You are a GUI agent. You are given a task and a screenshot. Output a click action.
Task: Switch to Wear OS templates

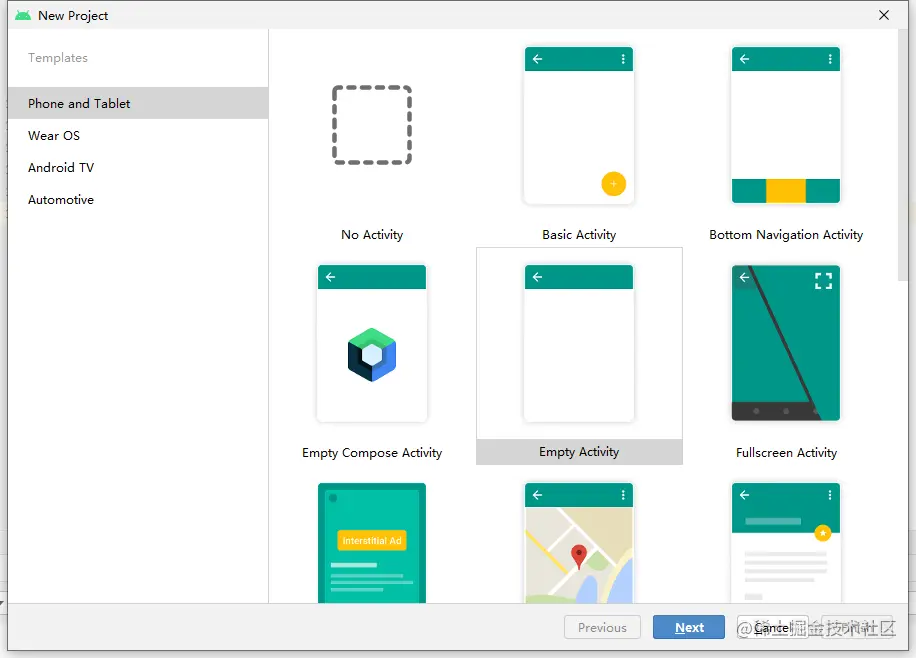click(138, 136)
